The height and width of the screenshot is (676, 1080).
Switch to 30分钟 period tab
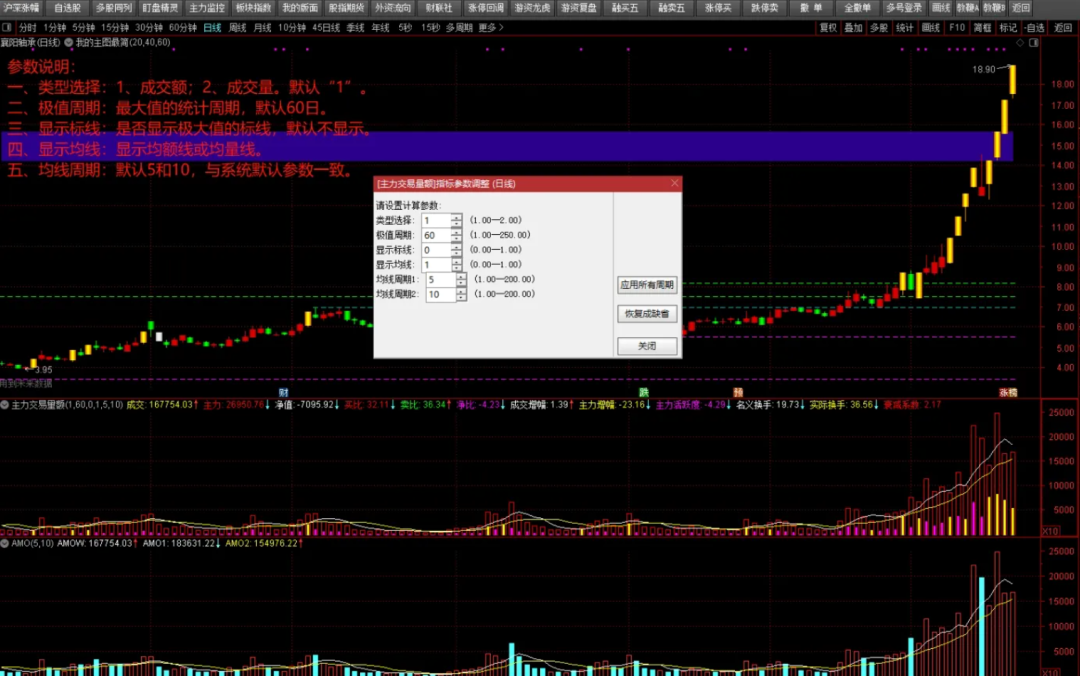(149, 28)
